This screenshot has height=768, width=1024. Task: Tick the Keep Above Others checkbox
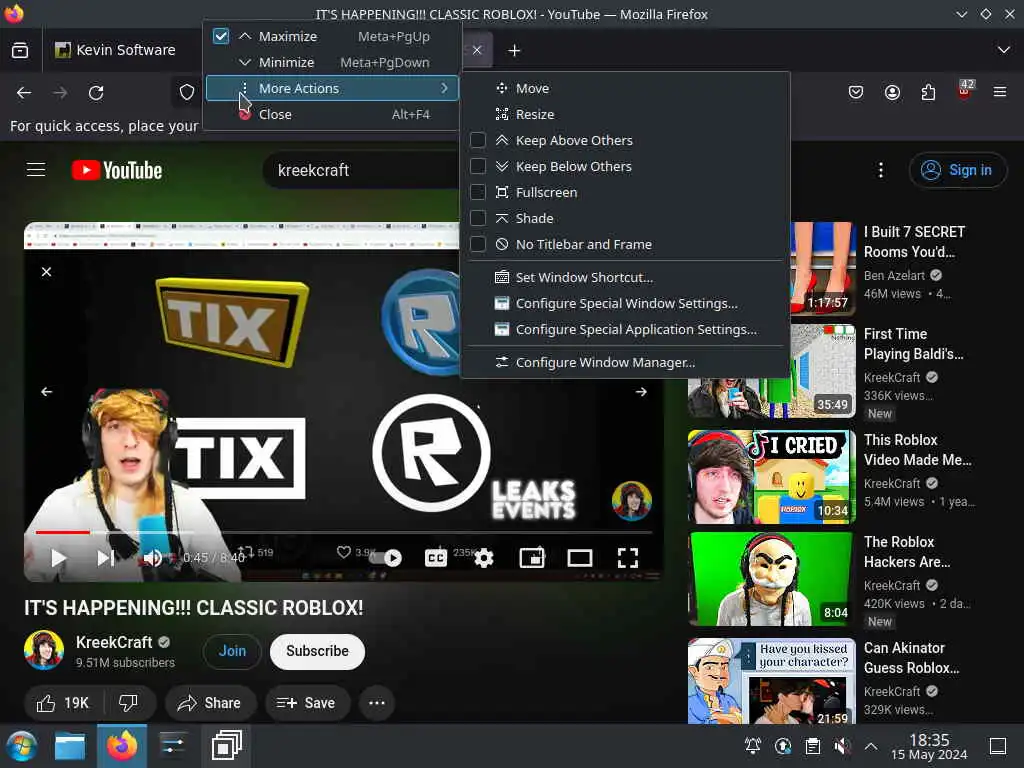478,140
